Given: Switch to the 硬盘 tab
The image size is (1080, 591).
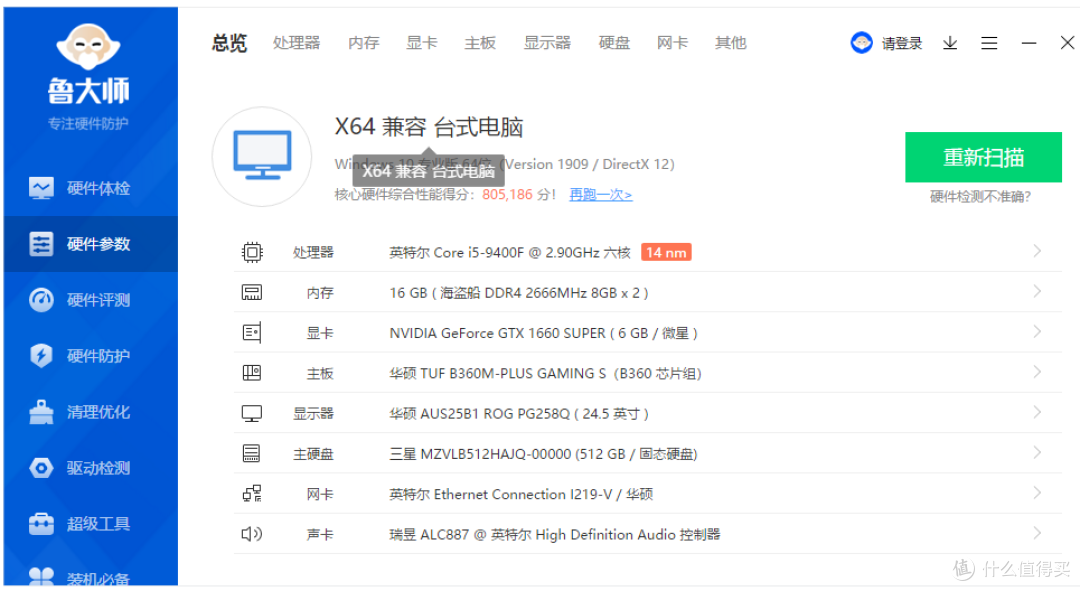Looking at the screenshot, I should [x=614, y=43].
